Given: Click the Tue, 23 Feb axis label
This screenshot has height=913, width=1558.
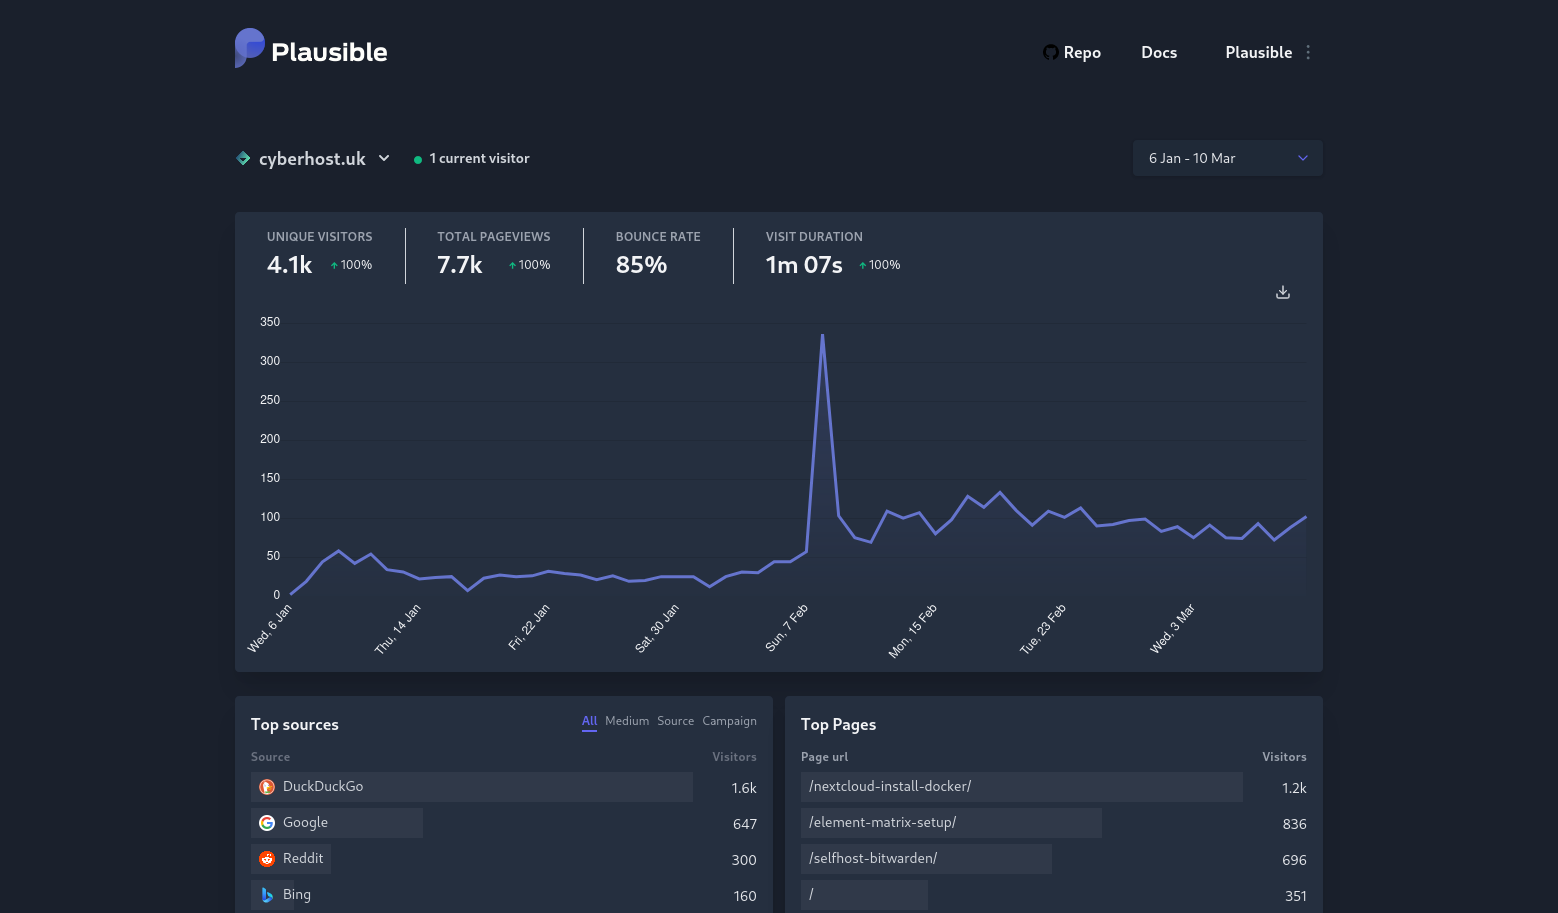Looking at the screenshot, I should click(1043, 629).
